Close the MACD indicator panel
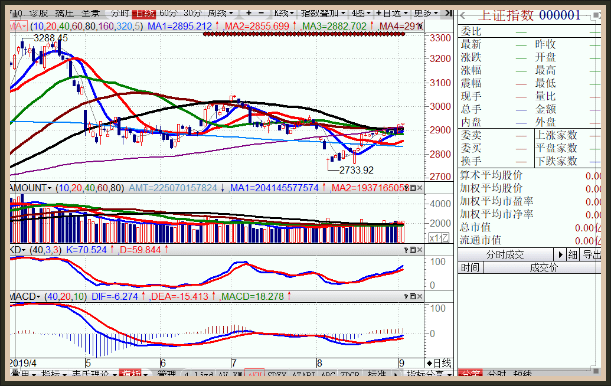 (x=420, y=297)
